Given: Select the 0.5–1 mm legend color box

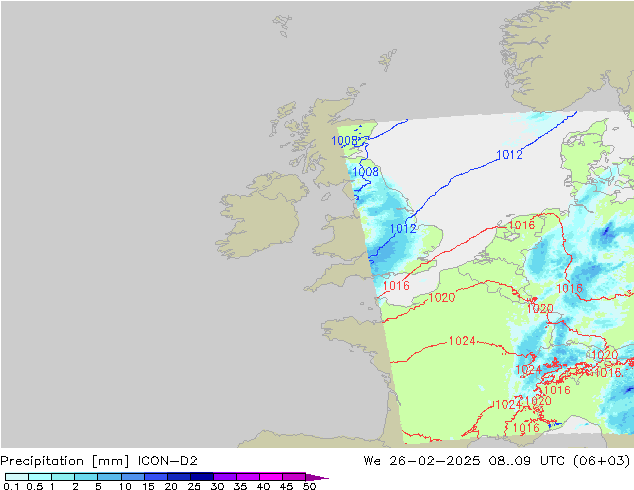Looking at the screenshot, I should point(40,477).
